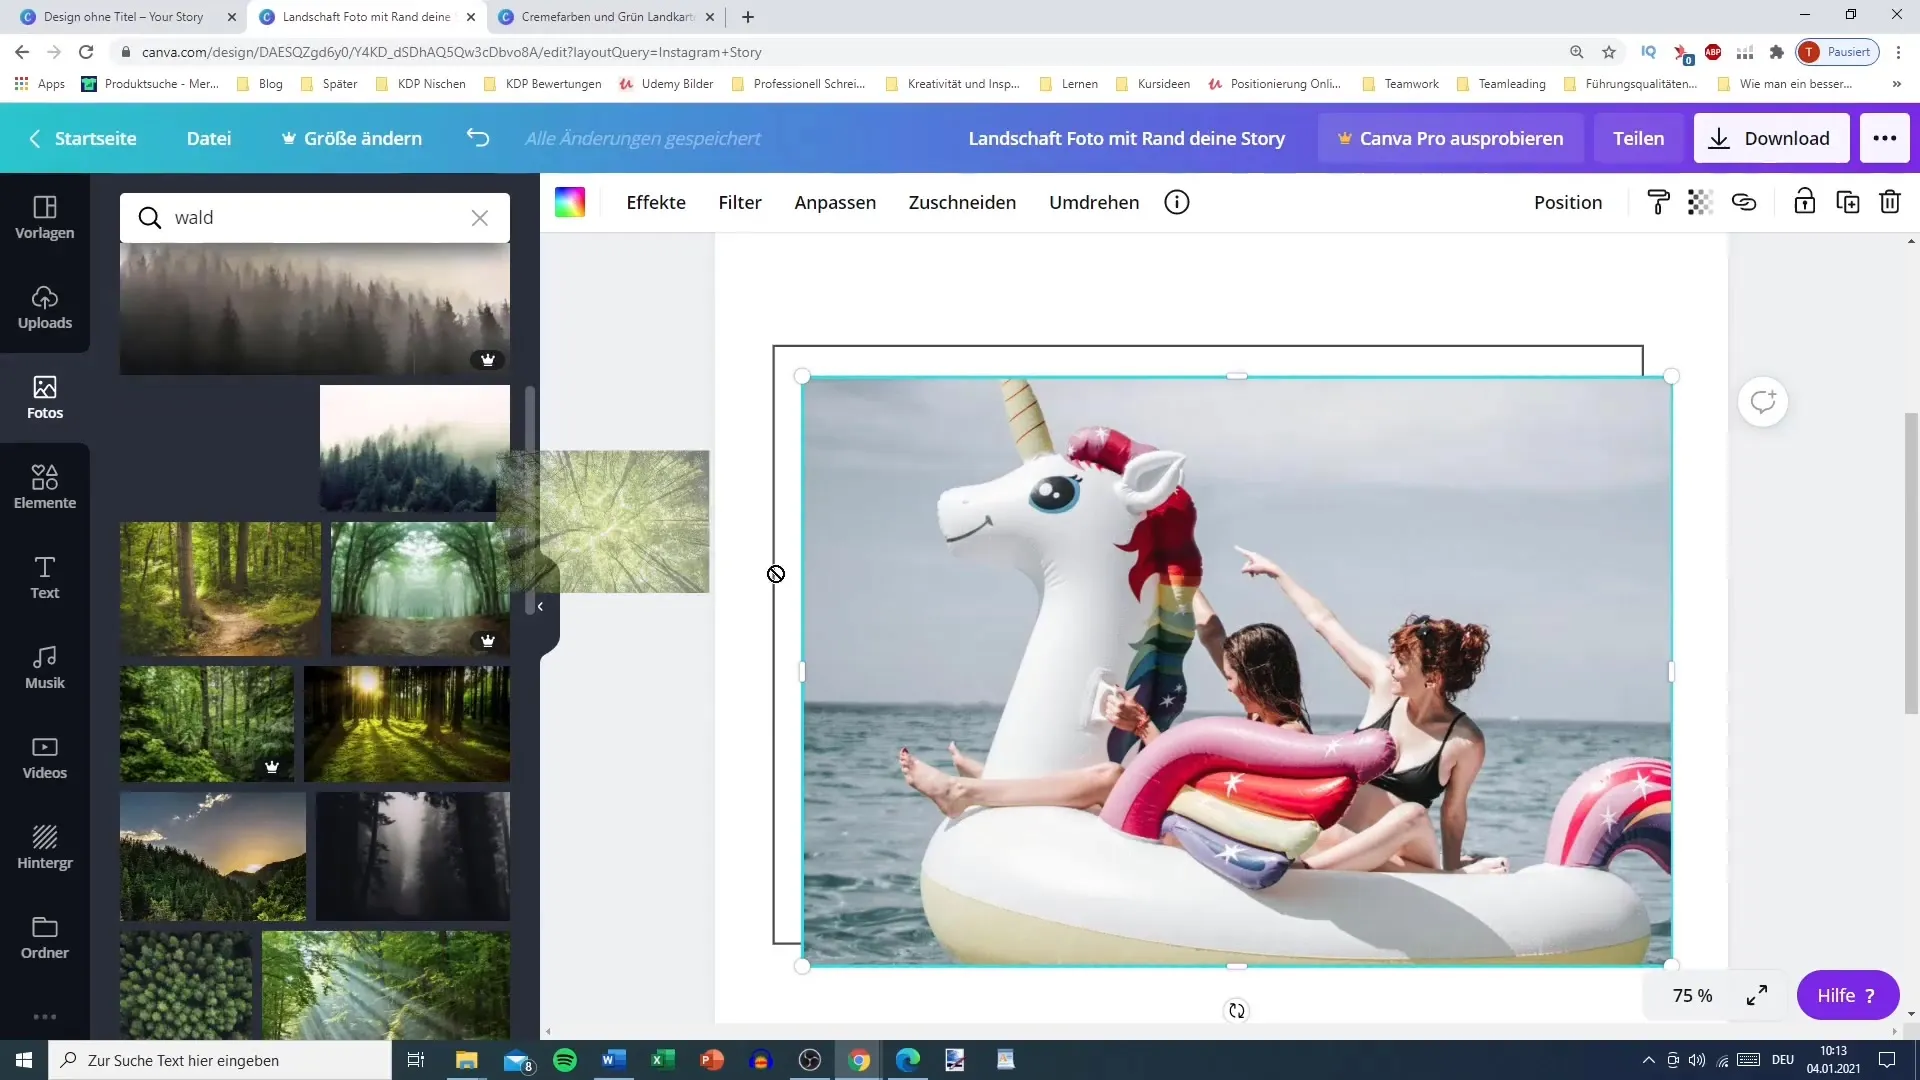Switch to Cremefarben und Grün browser tab

[607, 17]
